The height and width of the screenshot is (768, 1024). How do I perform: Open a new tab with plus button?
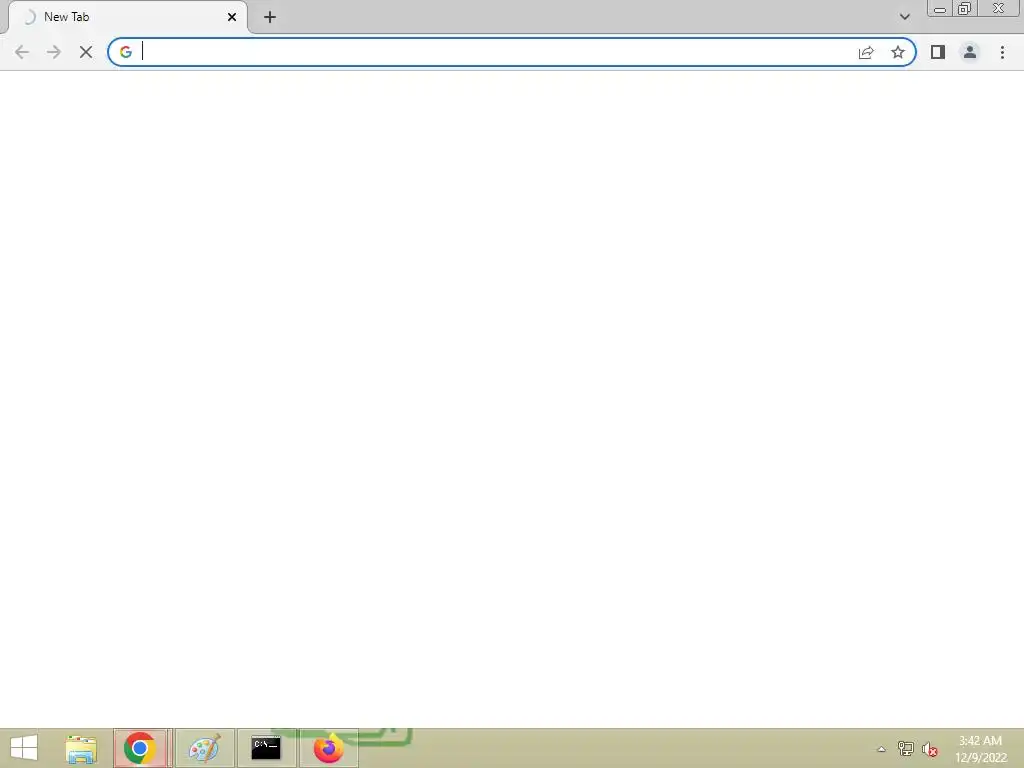click(x=270, y=17)
